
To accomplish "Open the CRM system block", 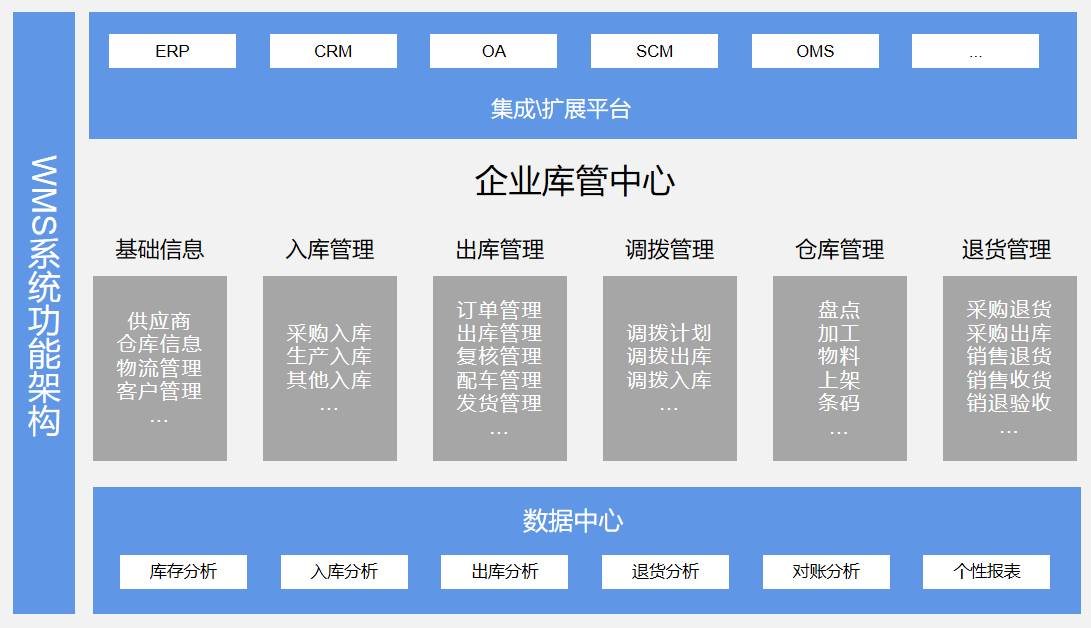I will point(331,50).
